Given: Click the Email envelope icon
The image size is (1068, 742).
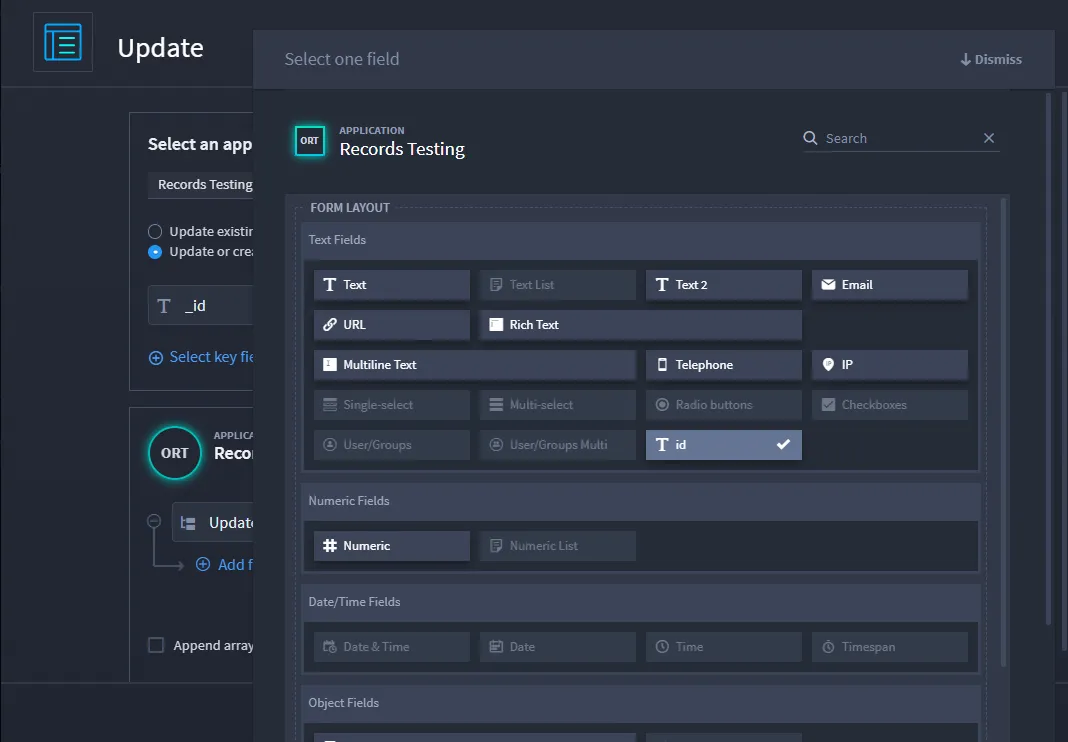Looking at the screenshot, I should coord(828,285).
